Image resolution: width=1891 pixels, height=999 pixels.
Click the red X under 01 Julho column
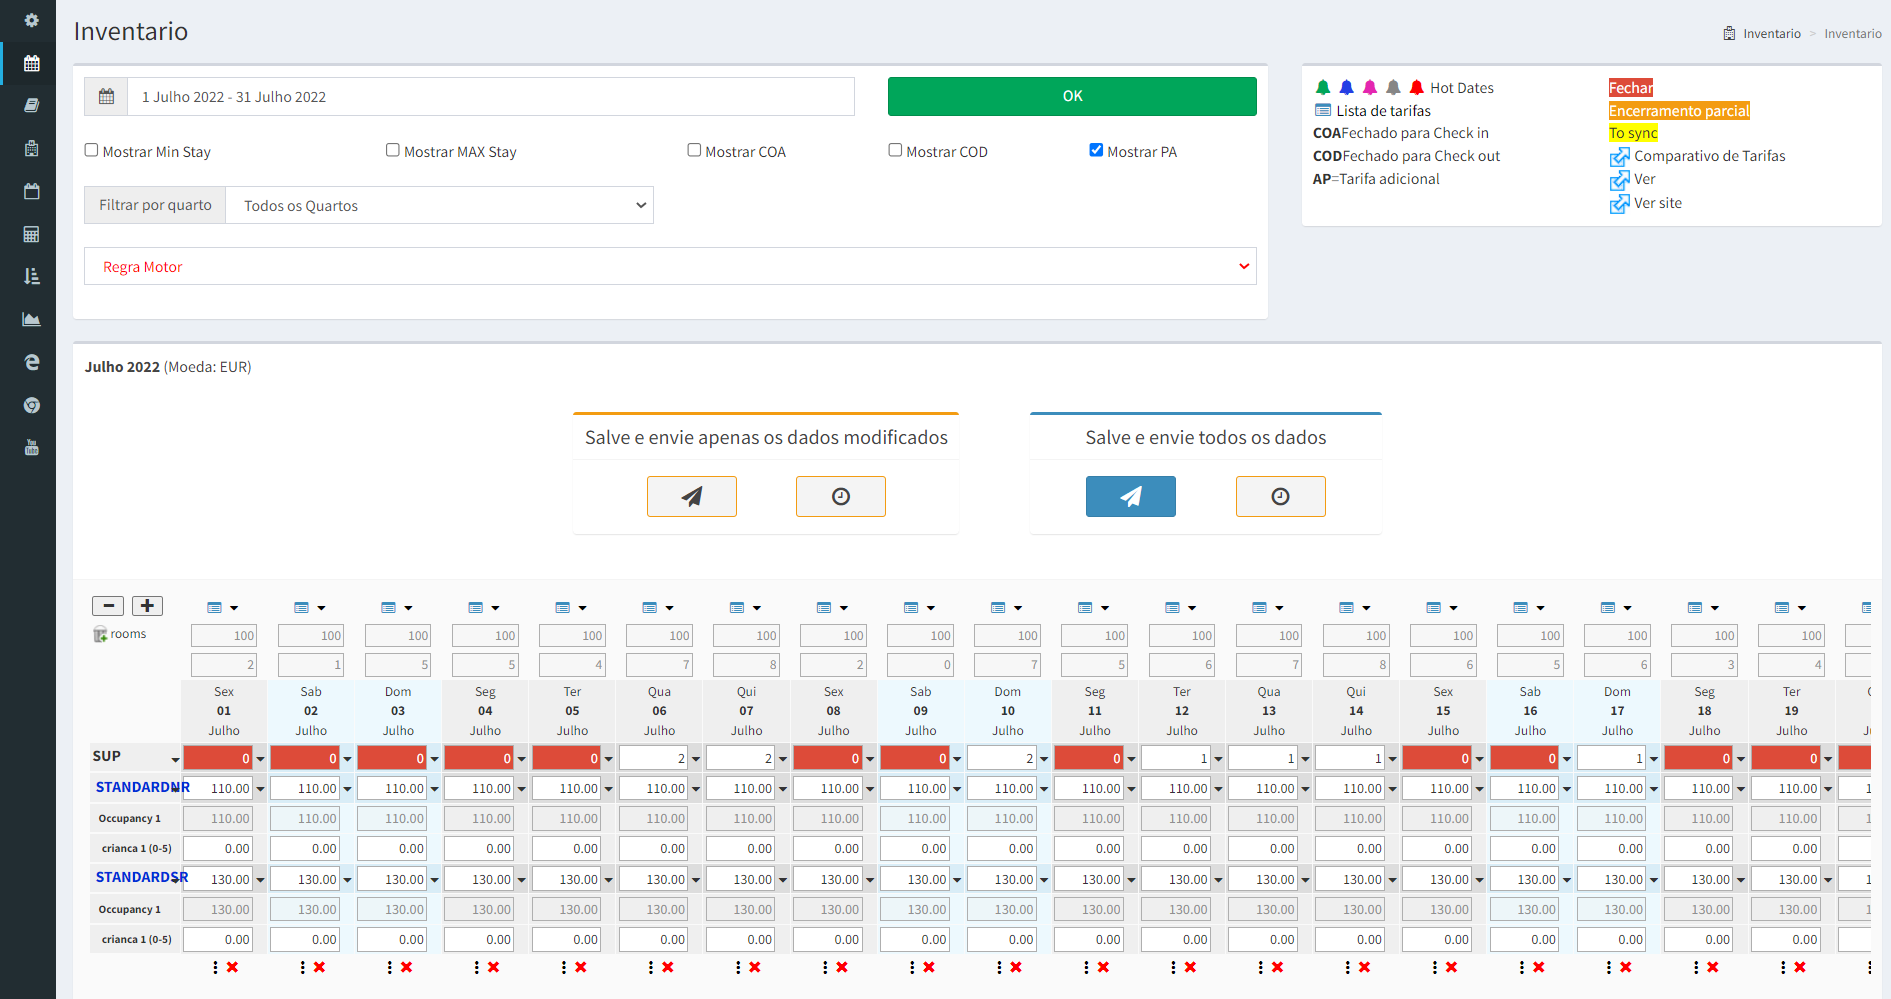pos(233,967)
